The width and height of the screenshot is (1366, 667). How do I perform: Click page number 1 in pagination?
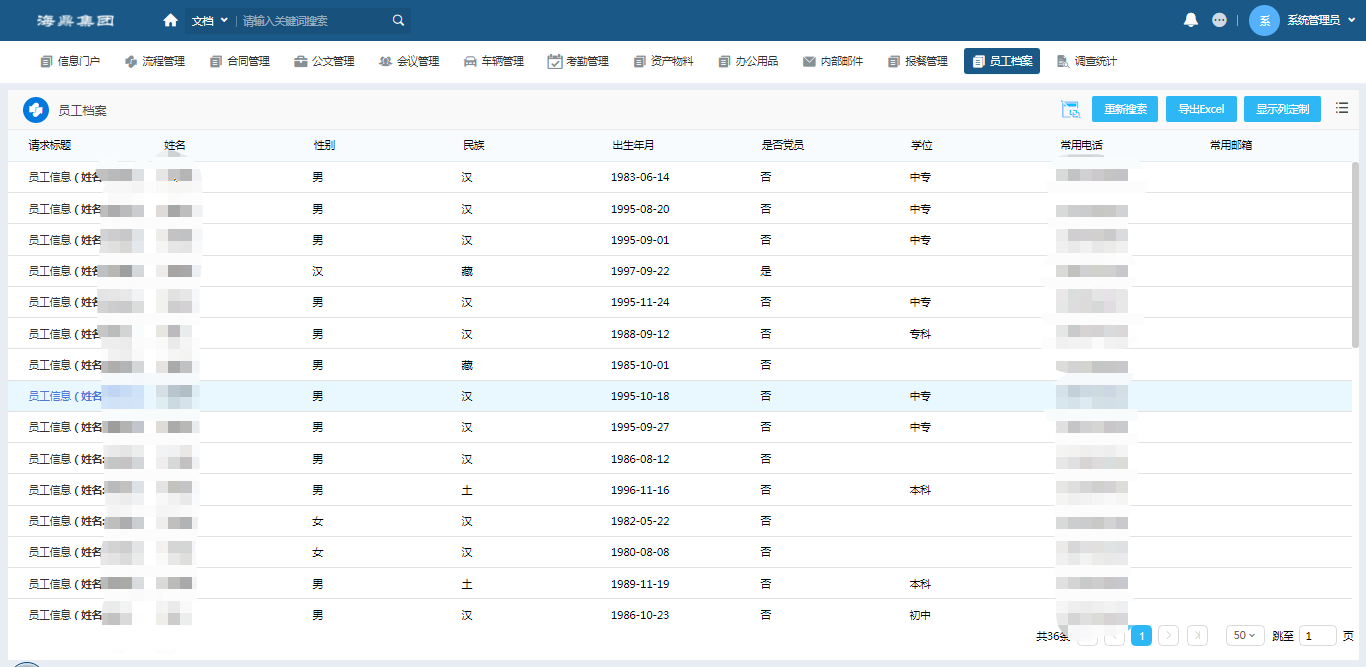click(x=1141, y=635)
